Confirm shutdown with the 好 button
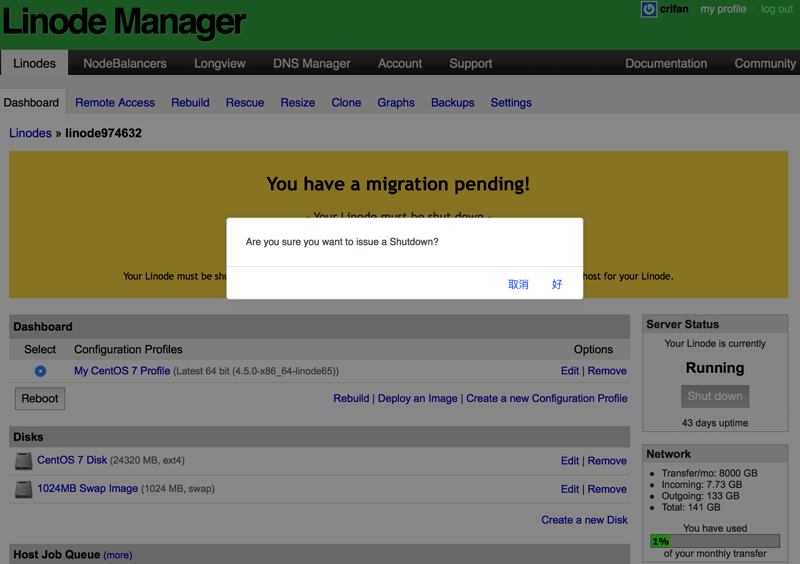The height and width of the screenshot is (564, 800). [557, 284]
